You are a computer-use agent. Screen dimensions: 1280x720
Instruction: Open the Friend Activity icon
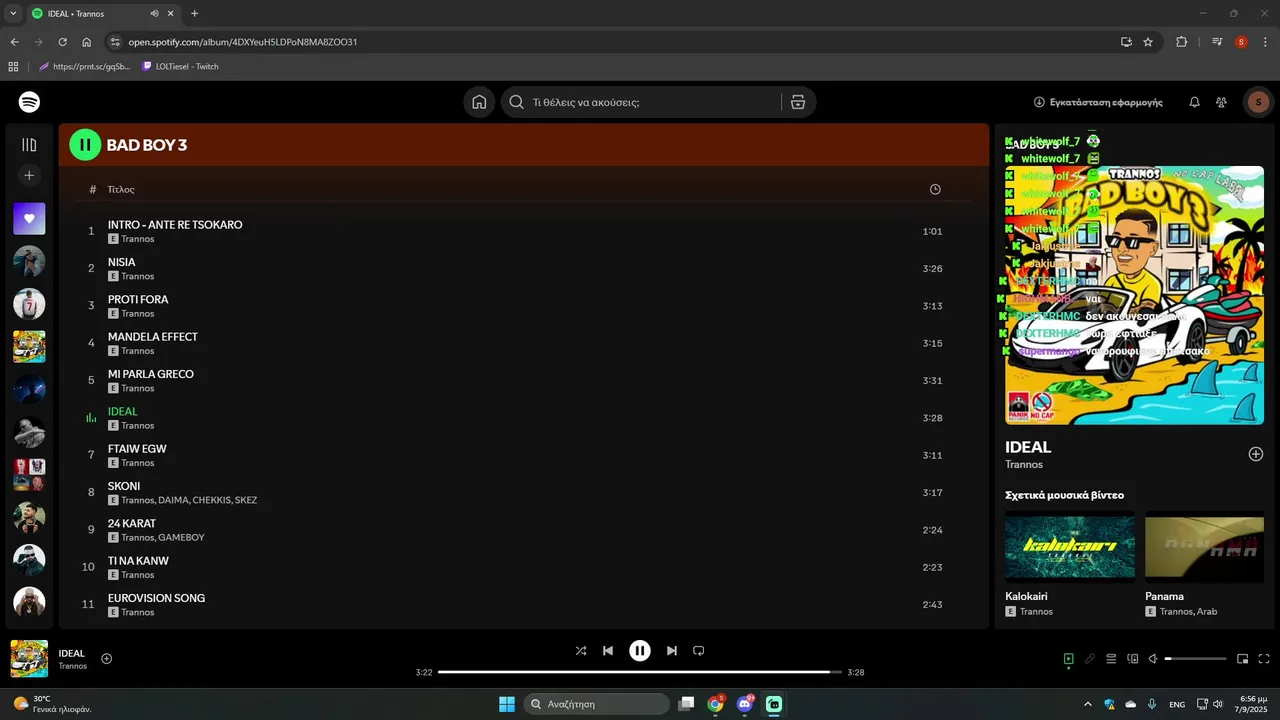coord(1221,102)
